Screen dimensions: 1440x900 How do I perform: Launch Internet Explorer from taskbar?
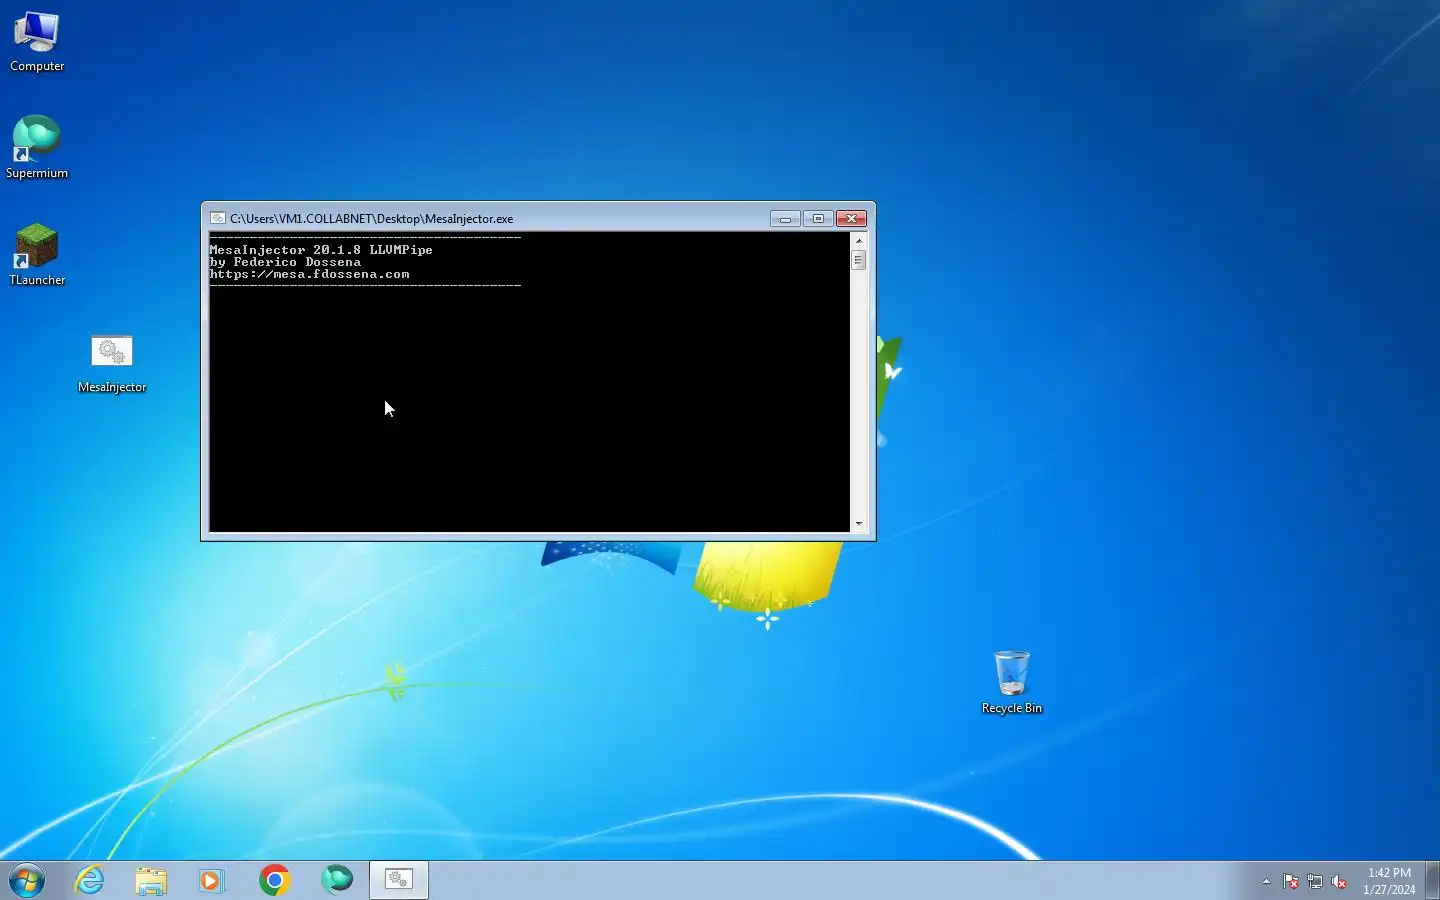(x=90, y=880)
